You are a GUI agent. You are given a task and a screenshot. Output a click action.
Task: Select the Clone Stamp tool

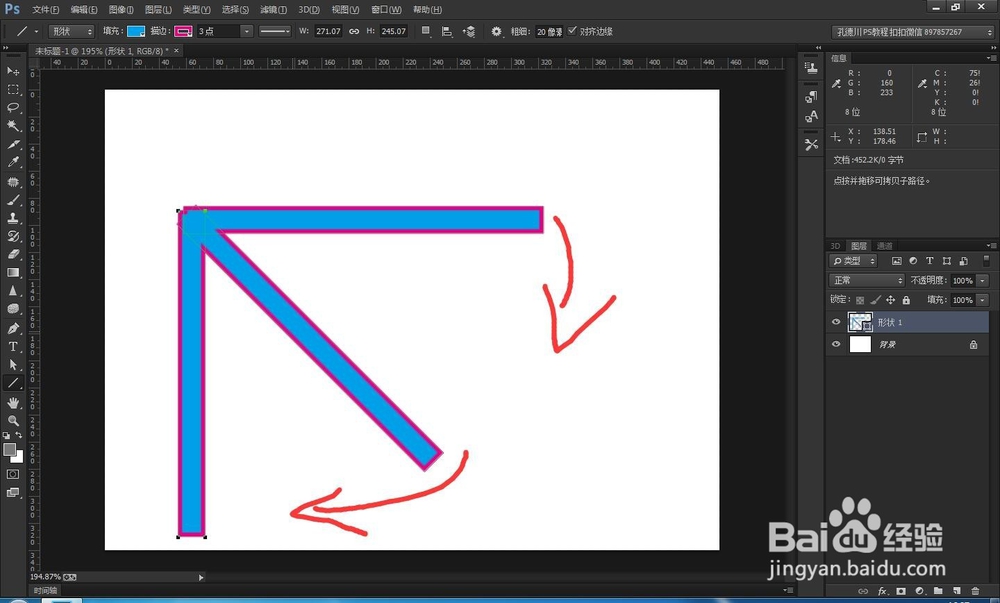point(13,218)
